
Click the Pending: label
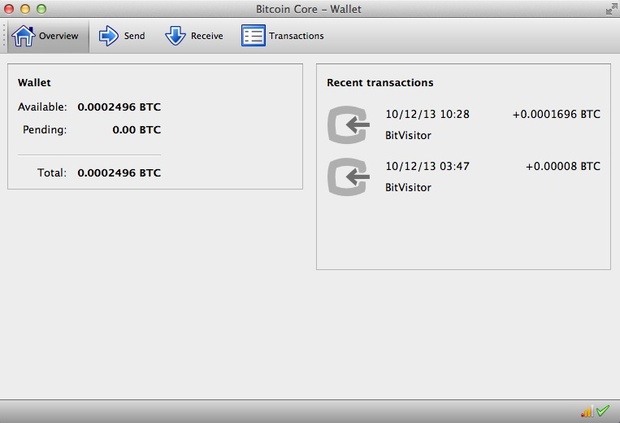click(x=45, y=130)
